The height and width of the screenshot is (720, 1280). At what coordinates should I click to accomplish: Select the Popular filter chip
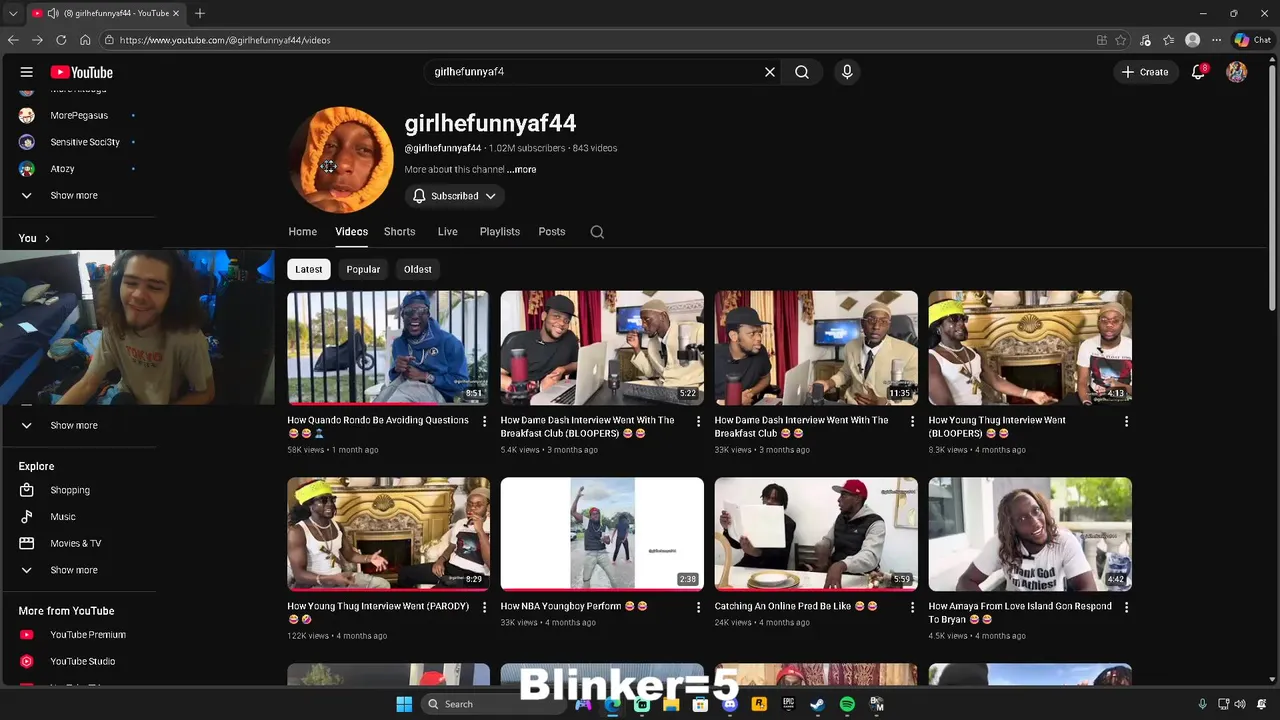[363, 269]
